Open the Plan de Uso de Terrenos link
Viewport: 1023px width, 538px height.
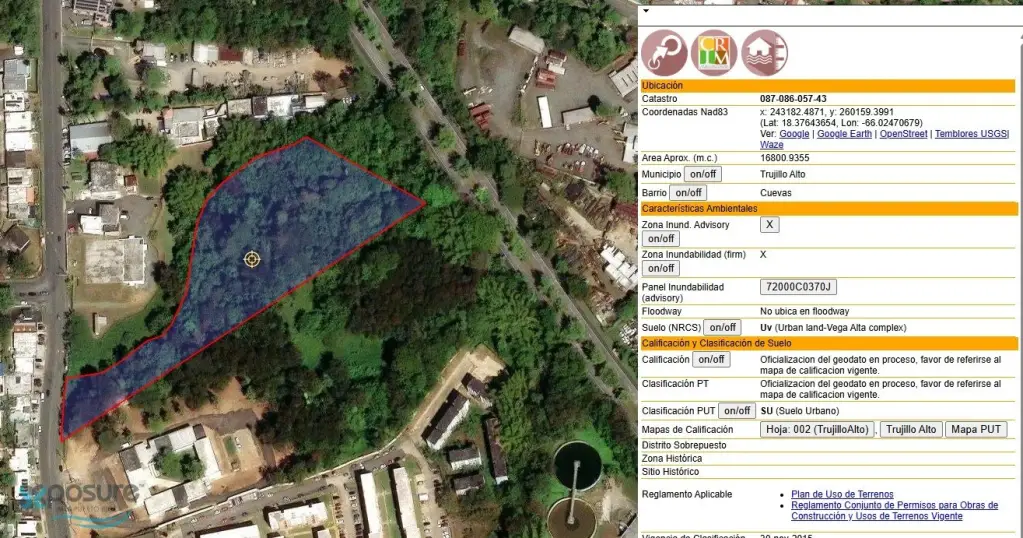[842, 495]
